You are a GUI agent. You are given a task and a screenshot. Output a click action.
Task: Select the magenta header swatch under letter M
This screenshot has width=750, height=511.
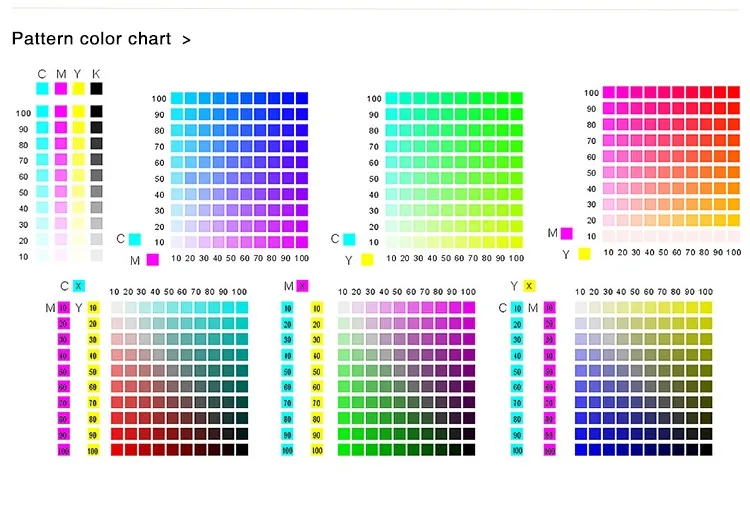pyautogui.click(x=60, y=89)
